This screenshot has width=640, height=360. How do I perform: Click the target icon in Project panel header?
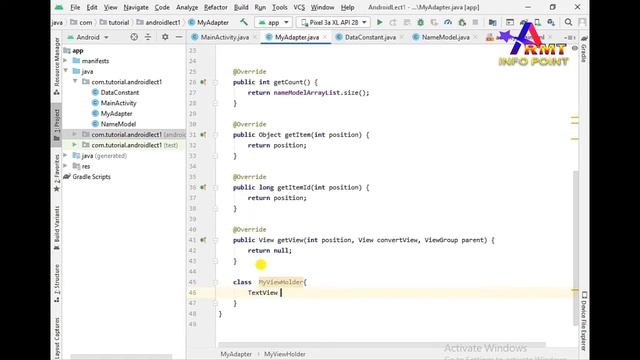coord(134,37)
